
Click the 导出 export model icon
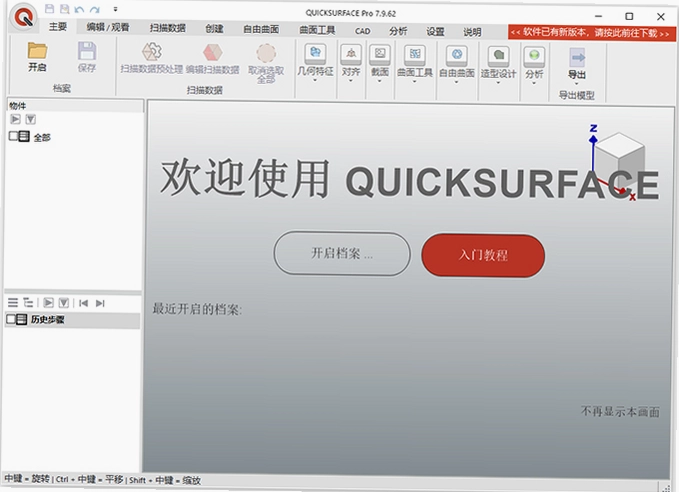pos(577,57)
